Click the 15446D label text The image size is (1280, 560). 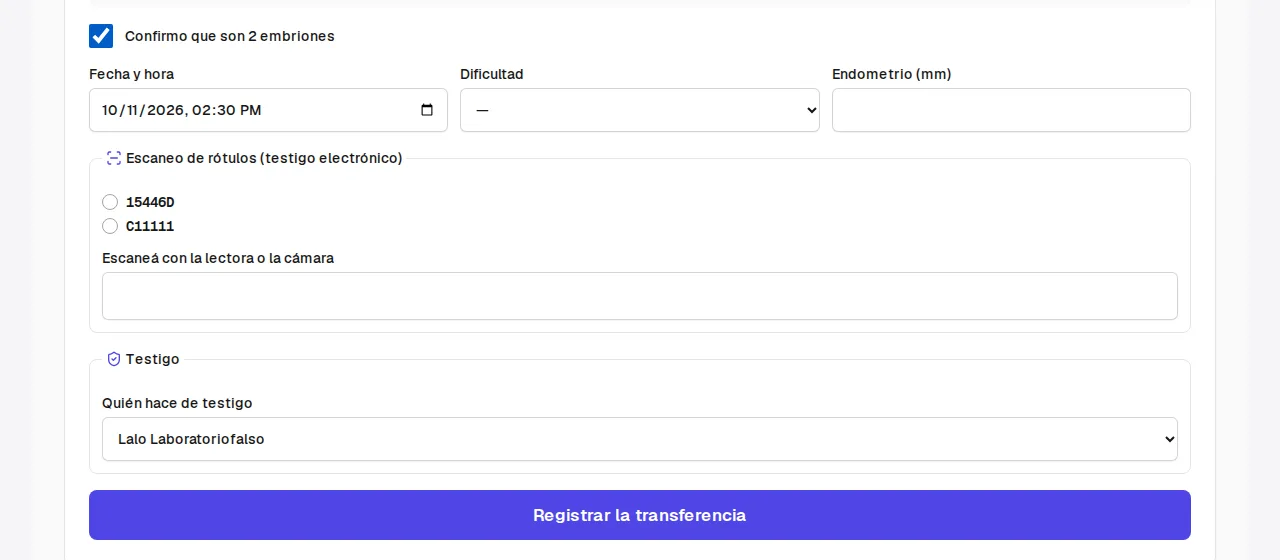(x=150, y=202)
